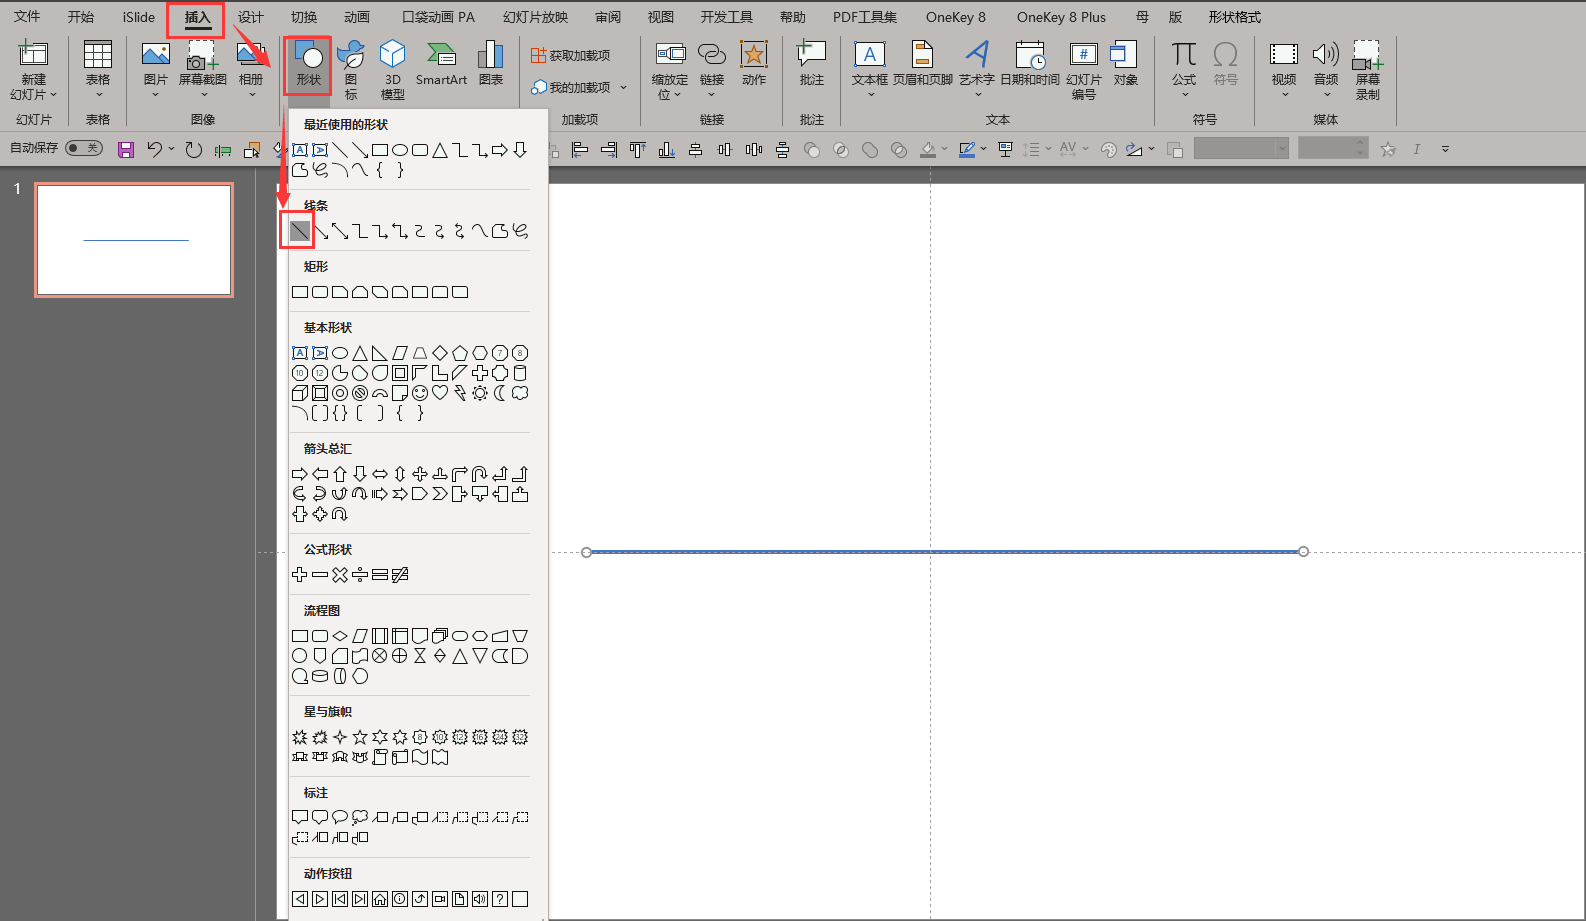Open the 新建幻灯片 dropdown arrow
Image resolution: width=1586 pixels, height=921 pixels.
coord(53,95)
